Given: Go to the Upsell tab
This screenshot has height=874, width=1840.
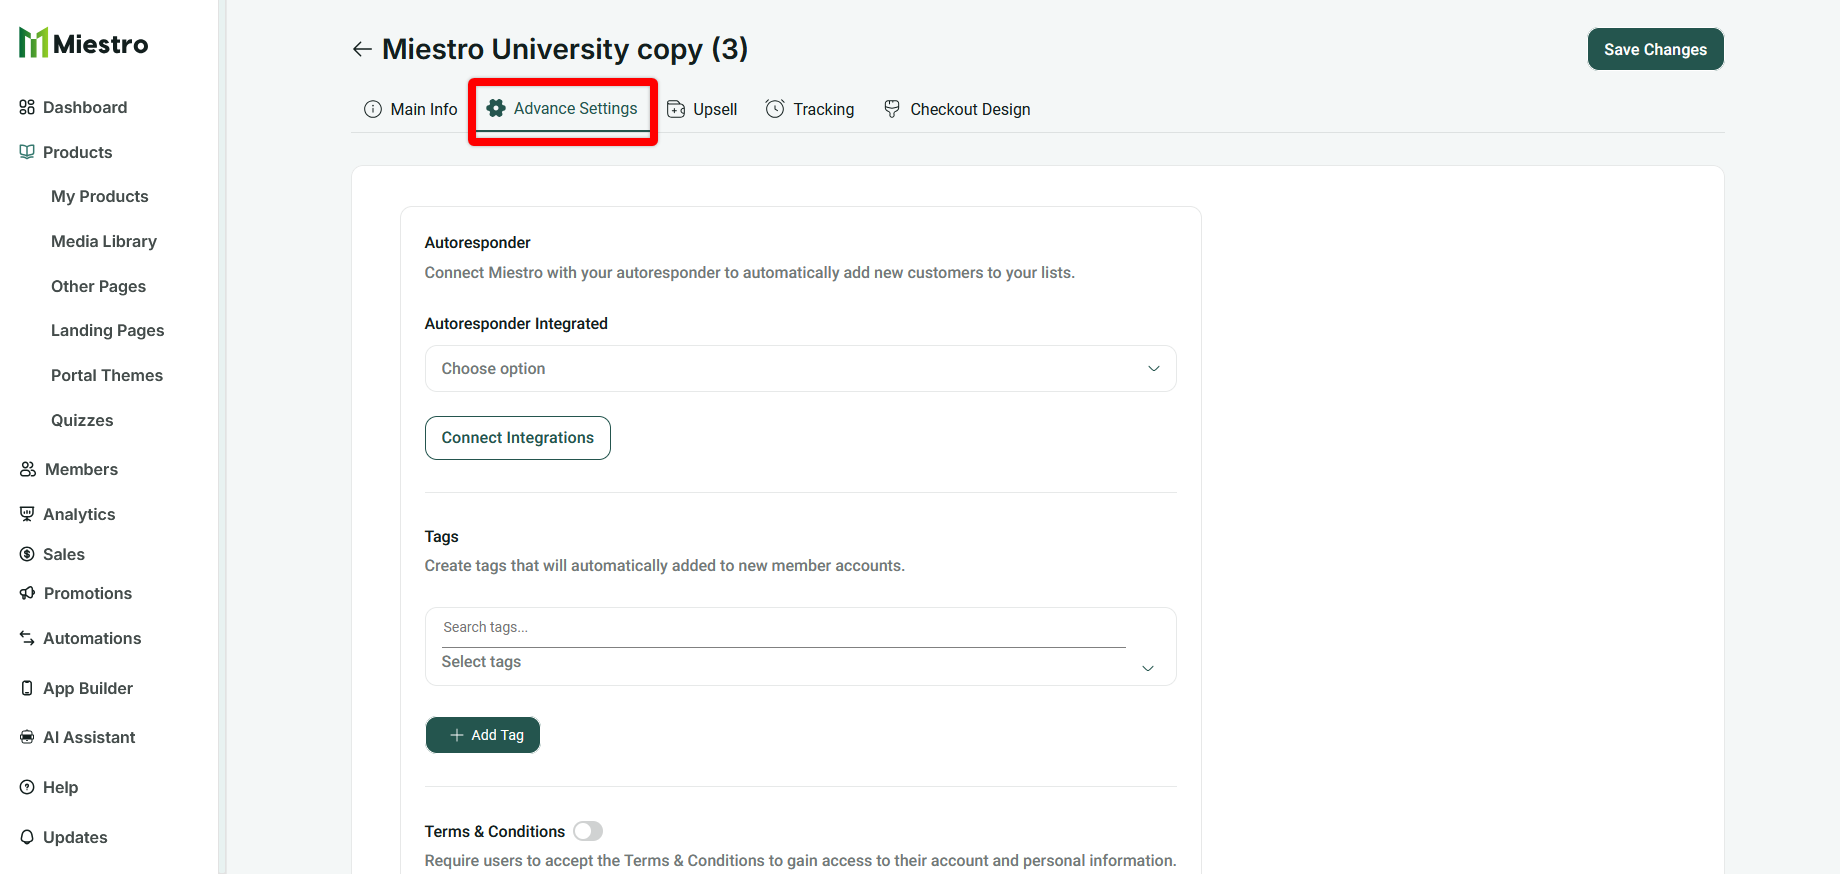Looking at the screenshot, I should pyautogui.click(x=702, y=109).
